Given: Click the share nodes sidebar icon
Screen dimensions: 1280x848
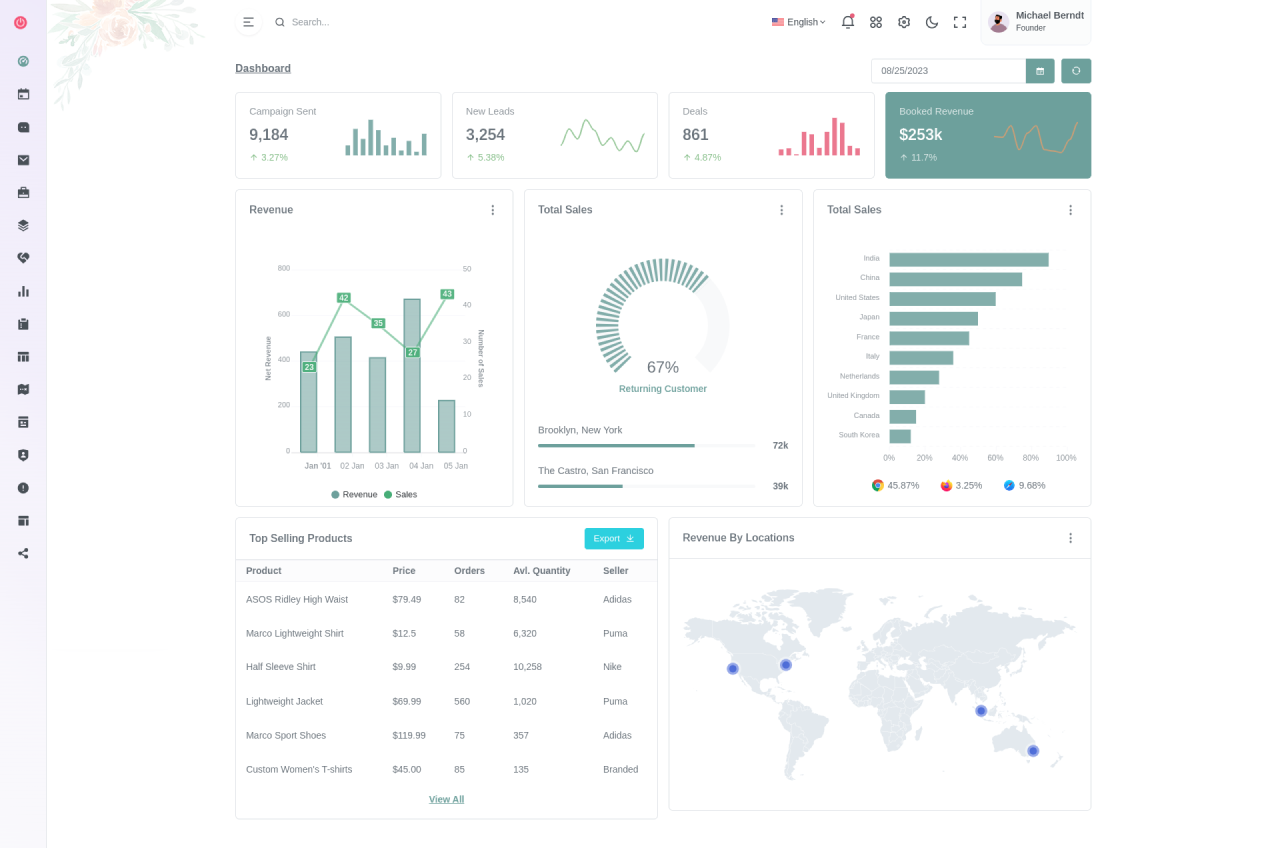Looking at the screenshot, I should (23, 553).
